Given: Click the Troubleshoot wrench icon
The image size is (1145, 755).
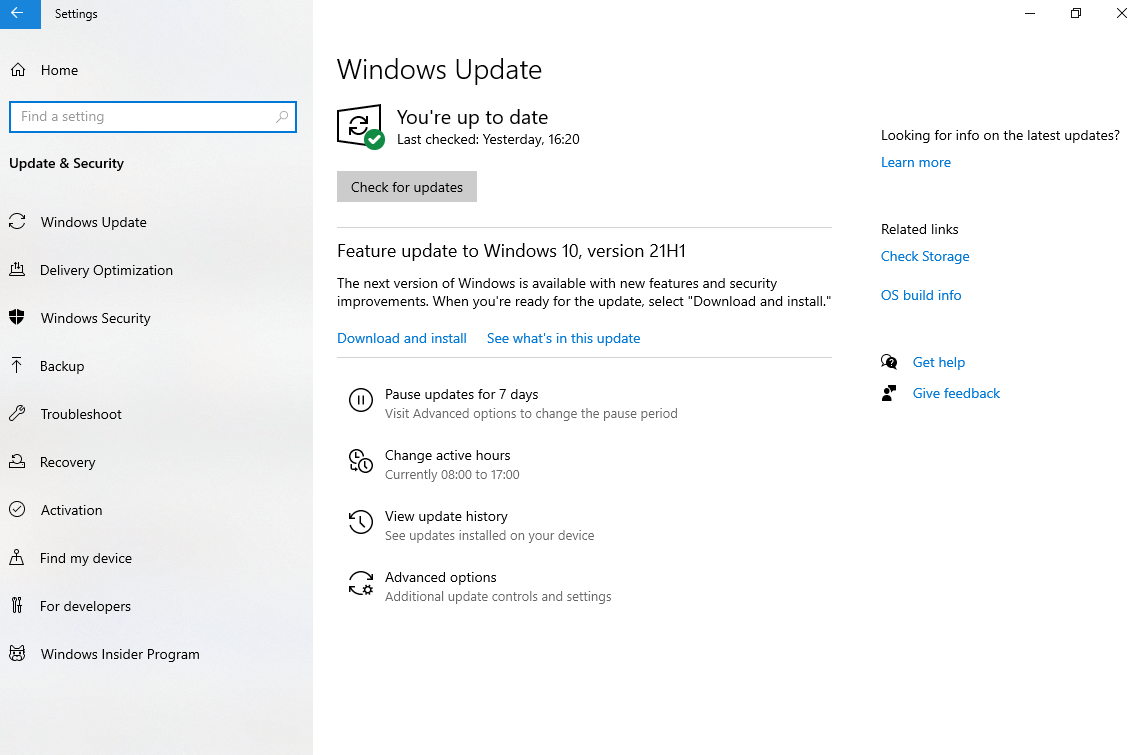Looking at the screenshot, I should click(17, 413).
